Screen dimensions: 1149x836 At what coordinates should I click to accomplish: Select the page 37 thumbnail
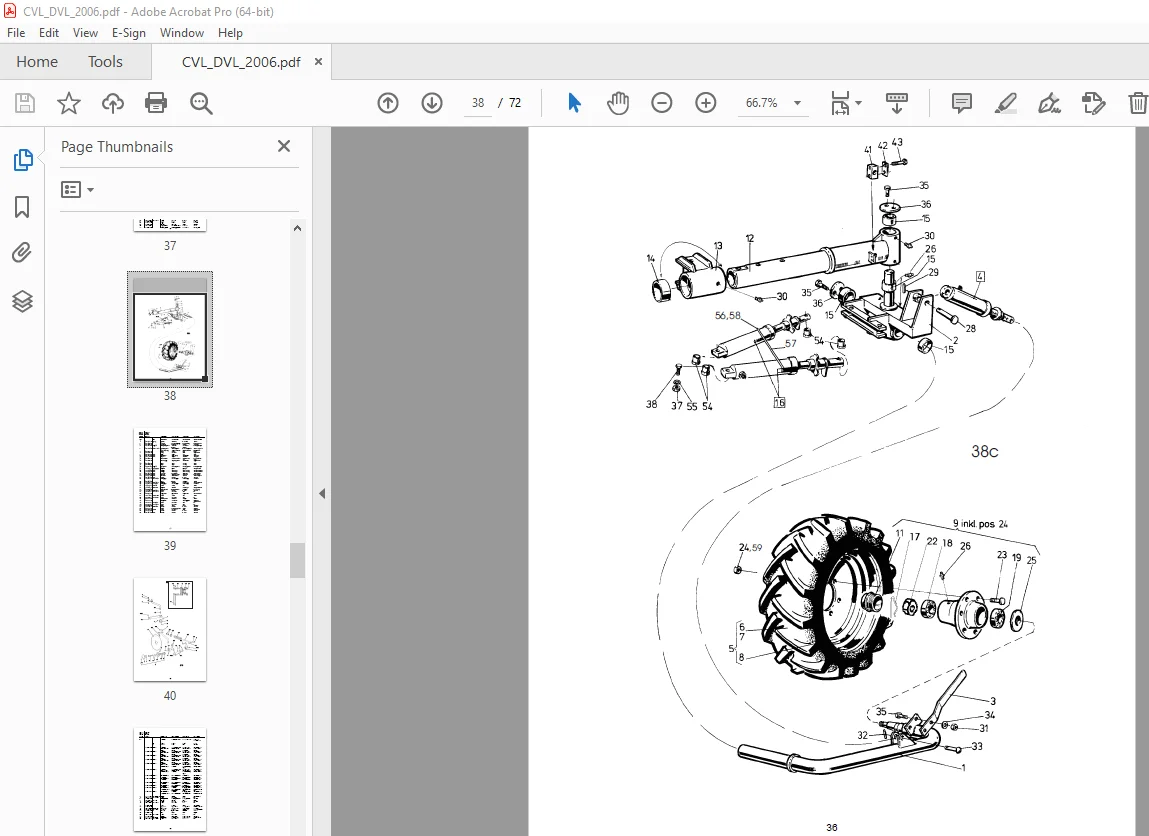click(170, 225)
